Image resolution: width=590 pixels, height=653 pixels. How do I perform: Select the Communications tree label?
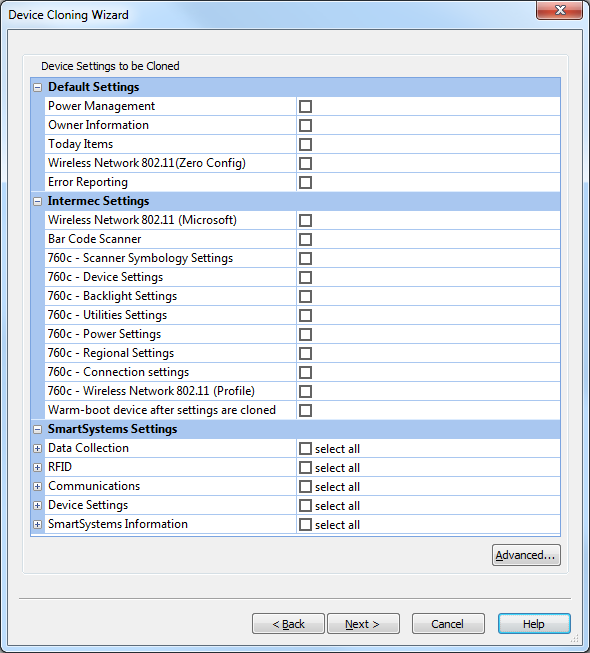94,486
